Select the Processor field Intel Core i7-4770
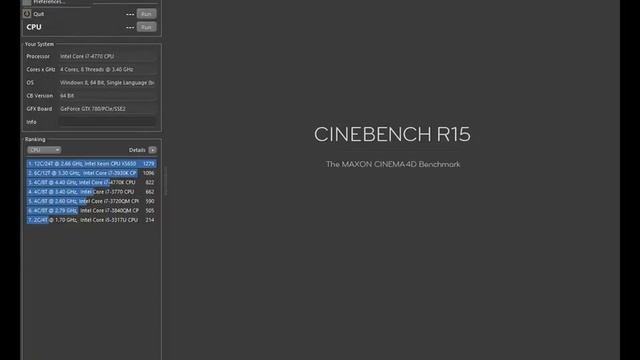This screenshot has height=360, width=640. [107, 56]
